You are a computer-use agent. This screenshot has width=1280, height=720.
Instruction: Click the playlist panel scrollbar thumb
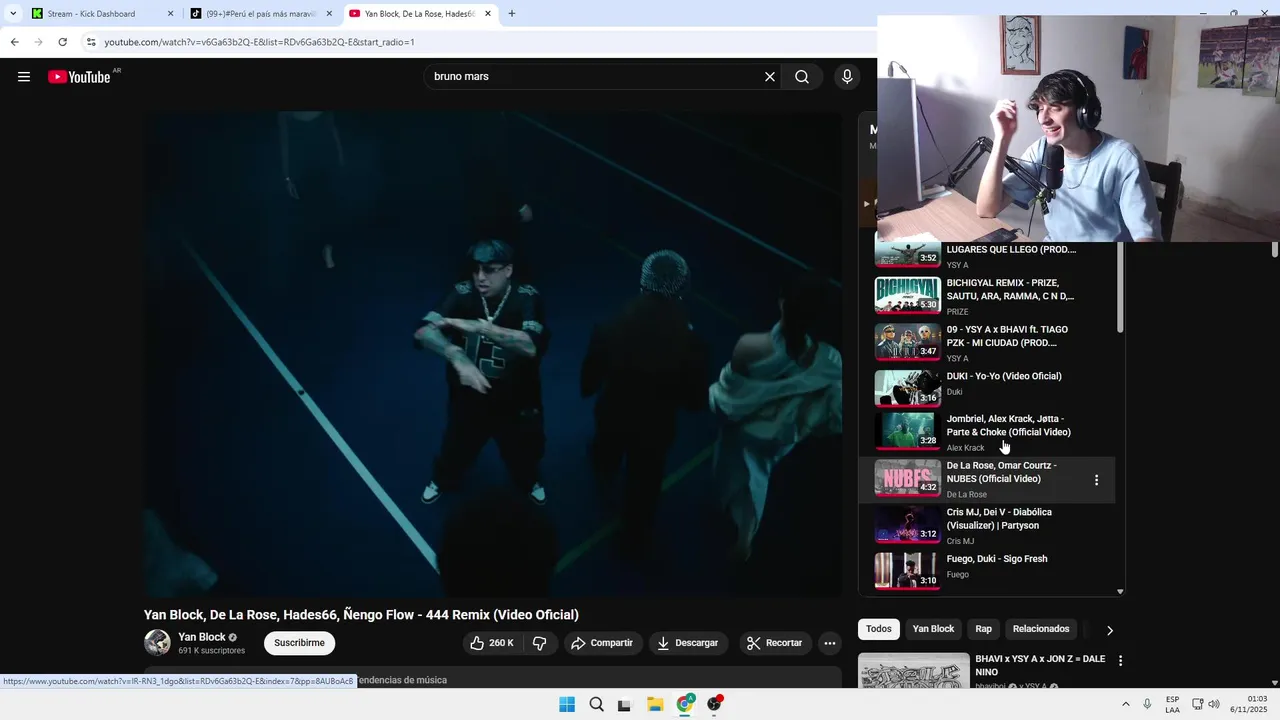click(1120, 288)
